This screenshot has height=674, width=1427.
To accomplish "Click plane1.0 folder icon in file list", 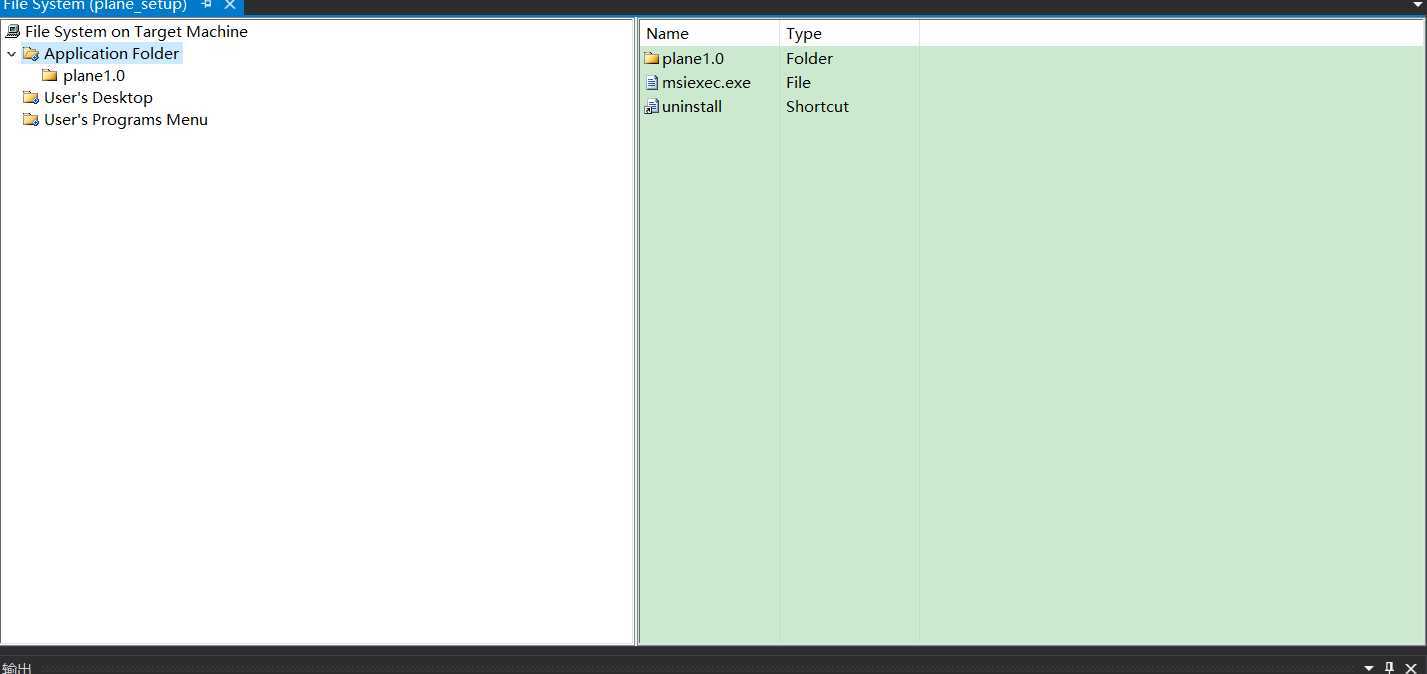I will click(x=651, y=58).
